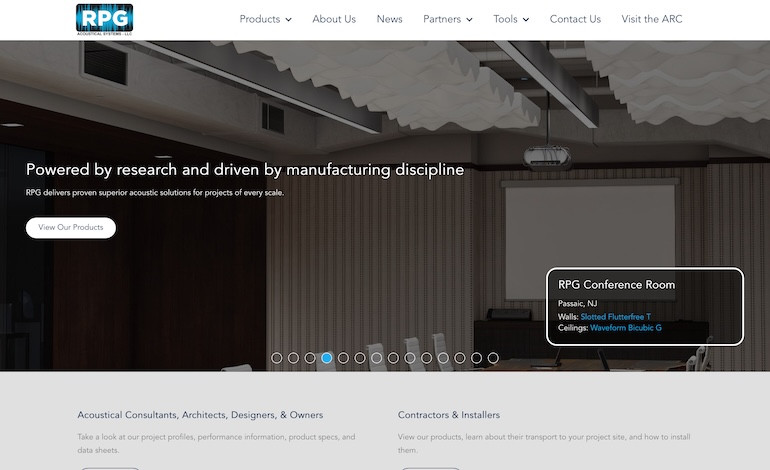The height and width of the screenshot is (470, 770).
Task: Click the Powered by research headline
Action: [245, 169]
